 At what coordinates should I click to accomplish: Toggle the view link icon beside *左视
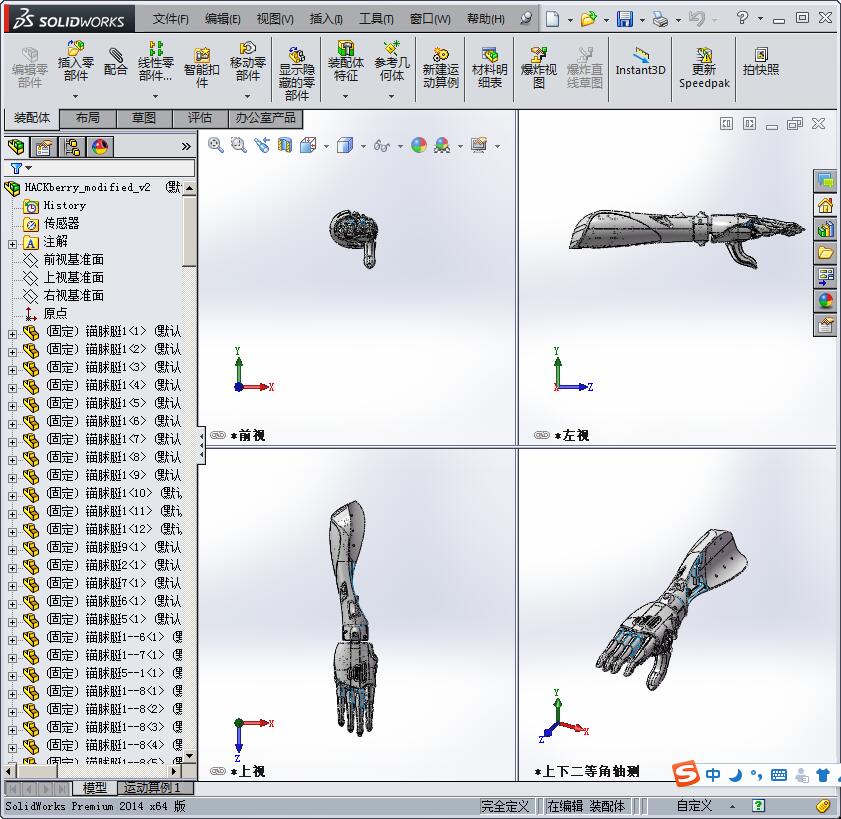542,435
